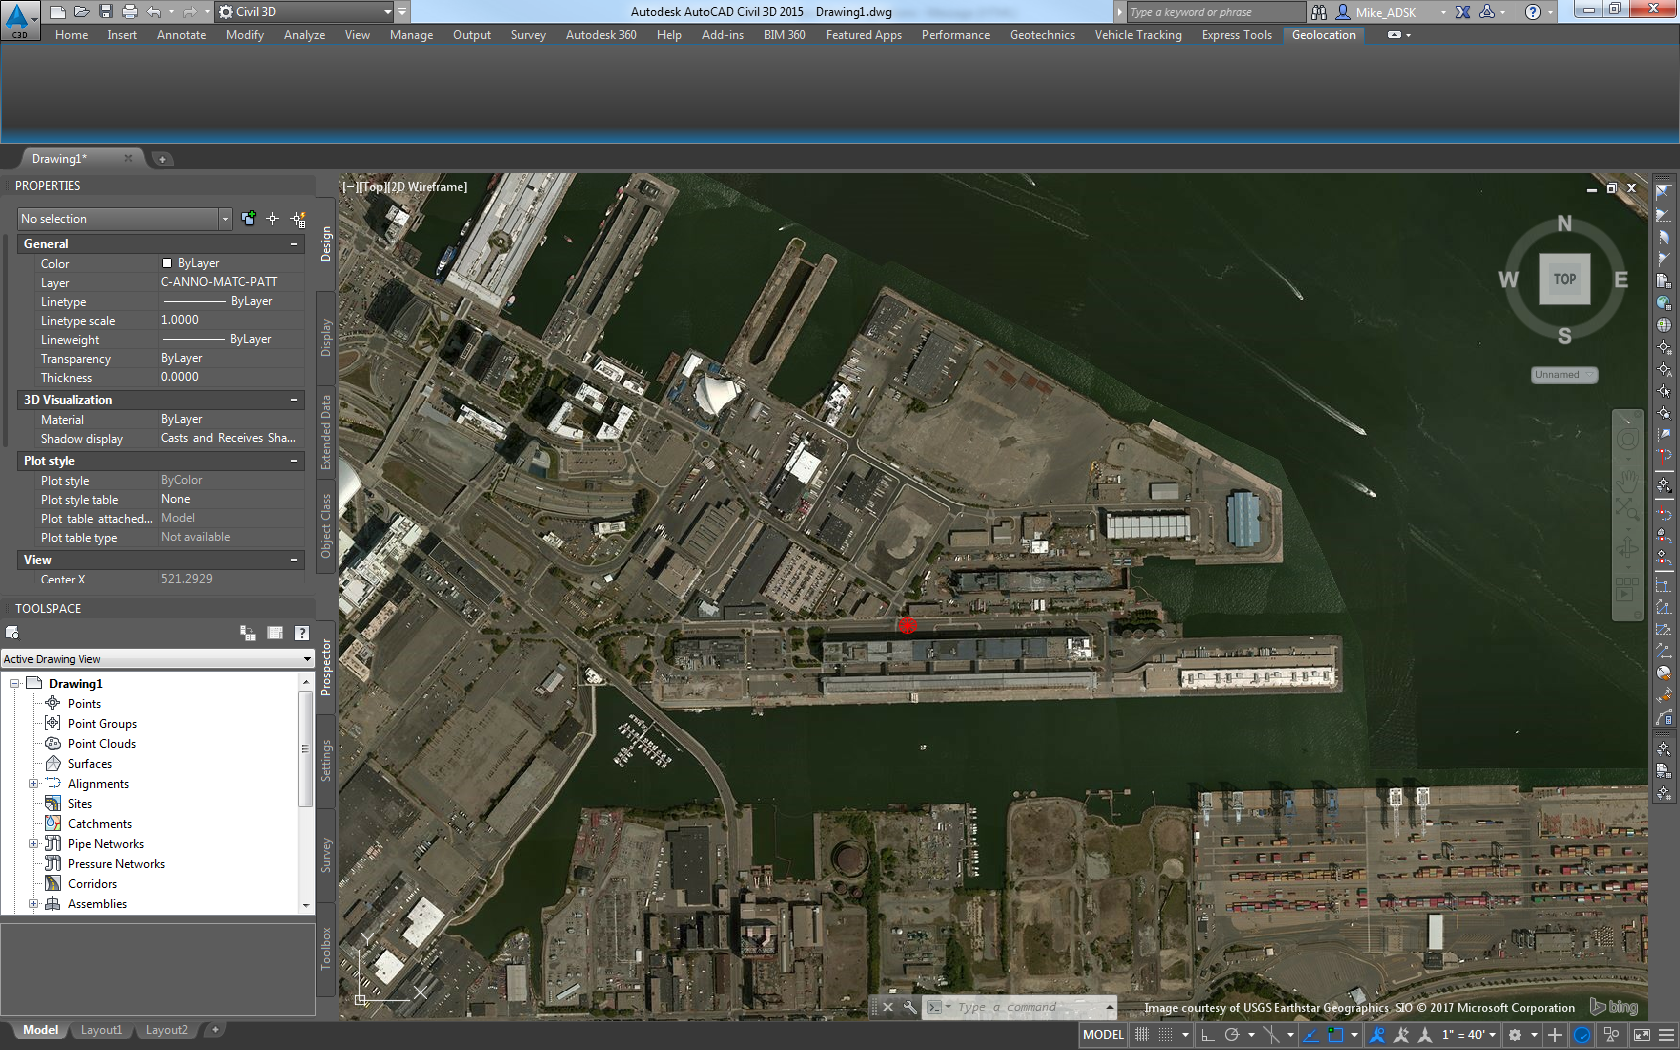Click inside the command line input field
This screenshot has width=1680, height=1050.
tap(1020, 1007)
